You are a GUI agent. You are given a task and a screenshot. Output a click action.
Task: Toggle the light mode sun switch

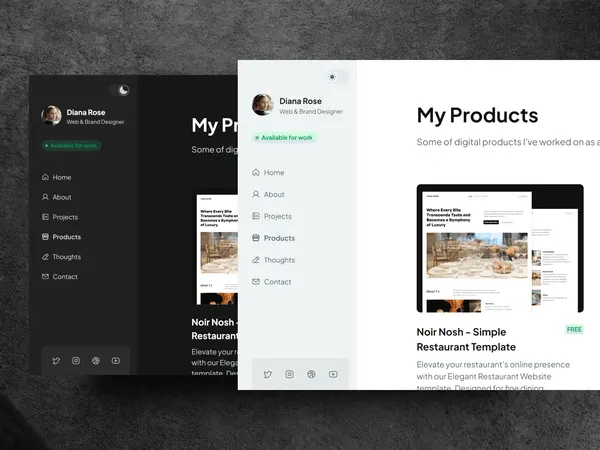click(x=338, y=77)
